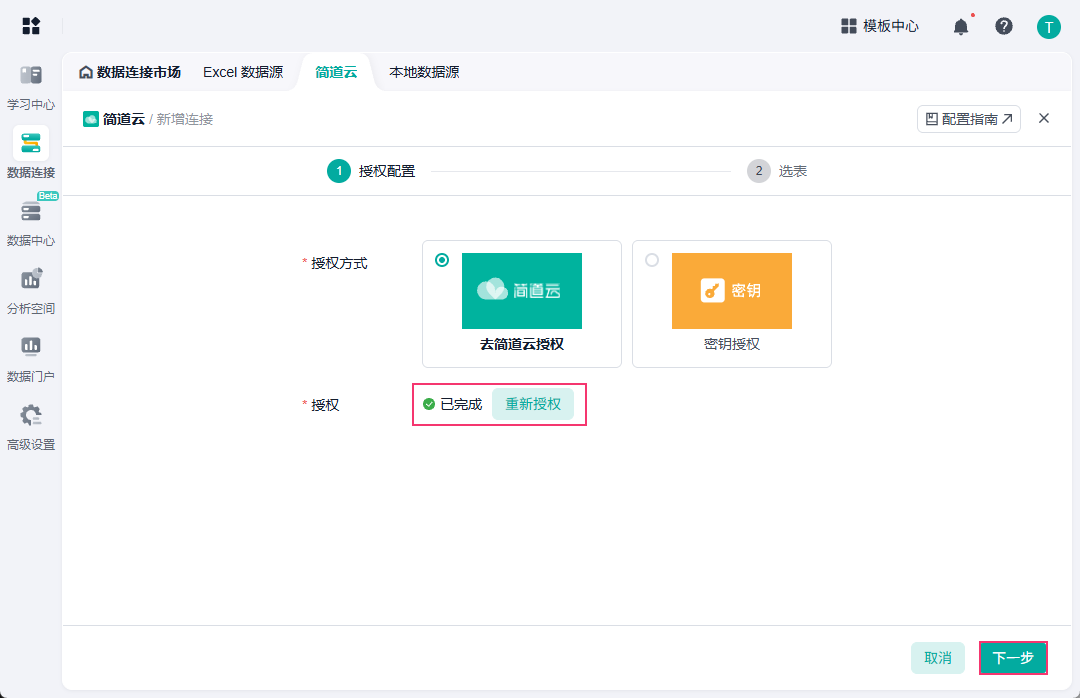The width and height of the screenshot is (1080, 698).
Task: Go to 数据连接市场 home tab
Action: 130,72
